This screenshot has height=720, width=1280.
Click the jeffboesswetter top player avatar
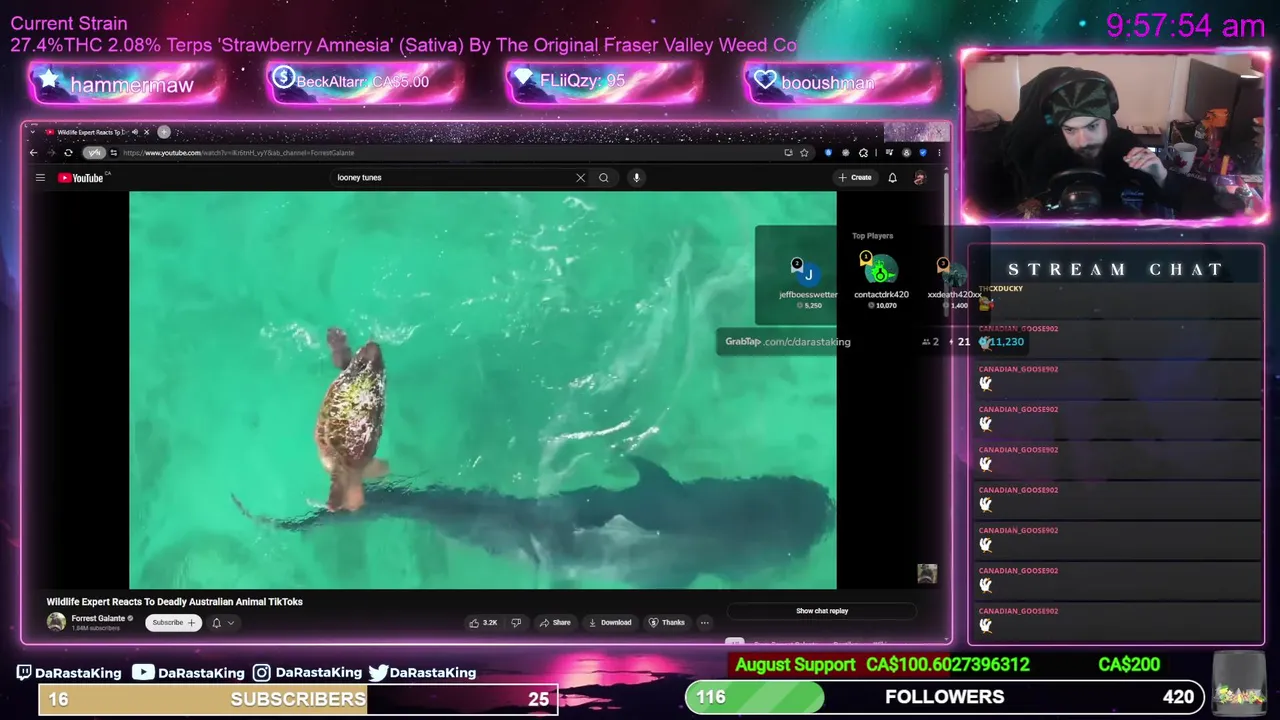[x=808, y=273]
